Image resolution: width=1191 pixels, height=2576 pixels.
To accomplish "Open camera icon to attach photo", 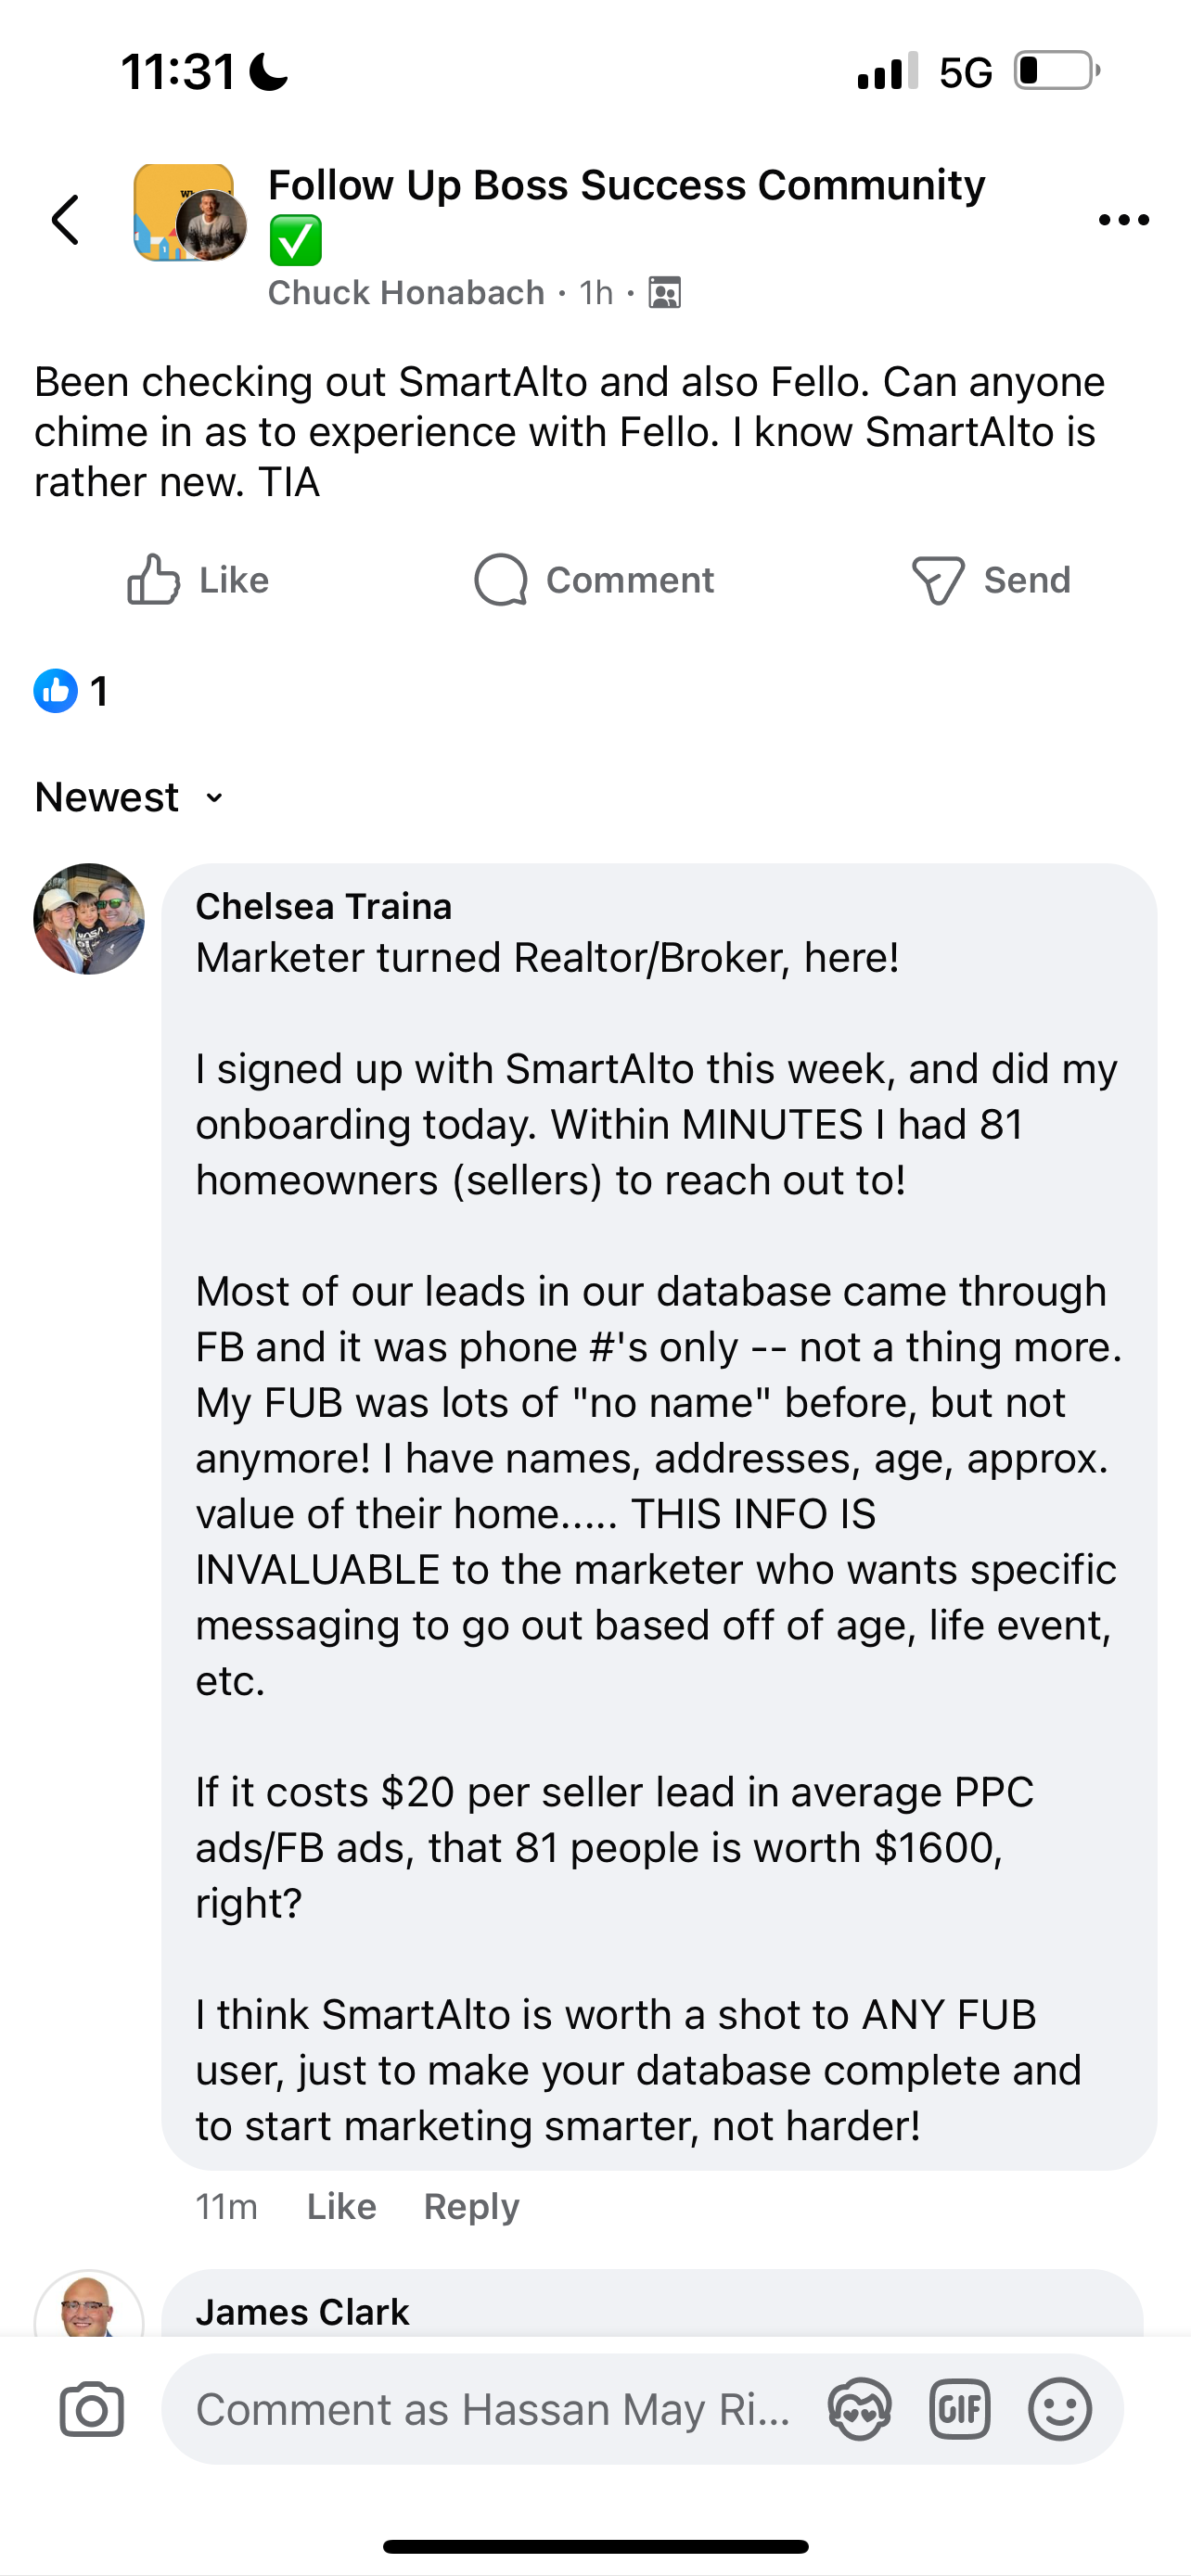I will tap(92, 2410).
